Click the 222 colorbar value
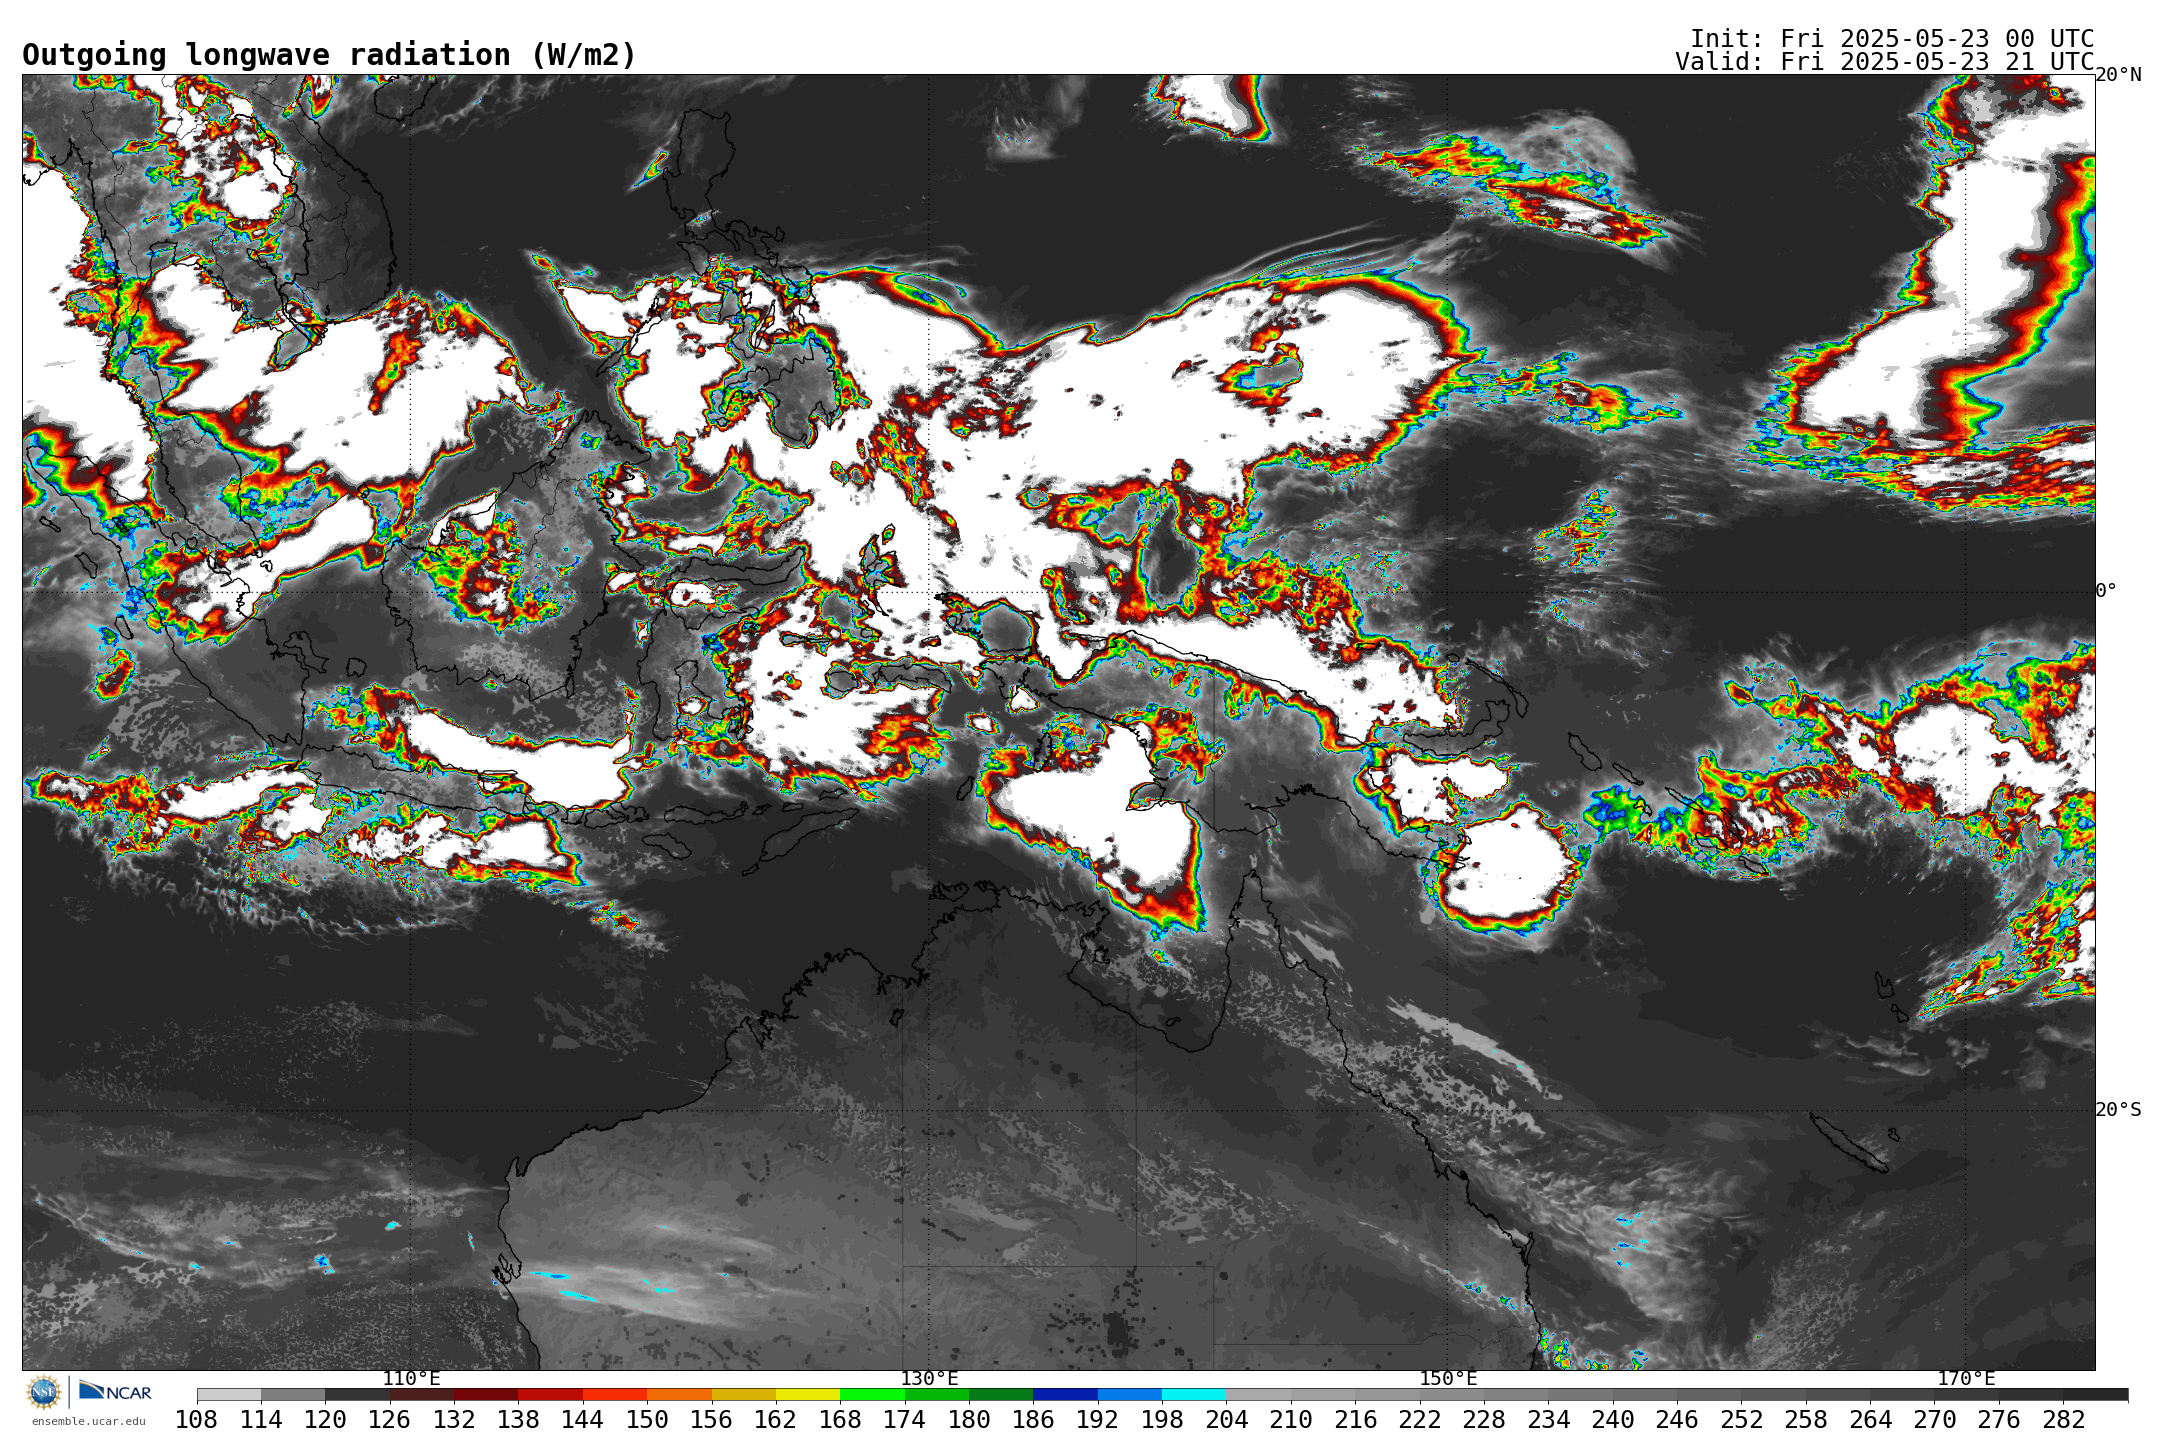2160x1433 pixels. click(1420, 1419)
